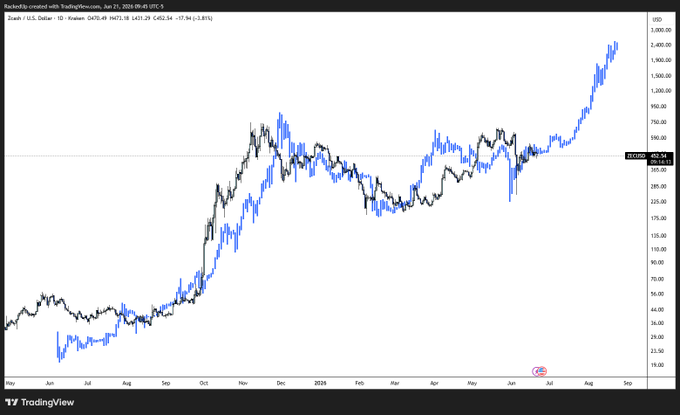680x415 pixels.
Task: Click the Dec label on the time axis
Action: click(x=281, y=383)
